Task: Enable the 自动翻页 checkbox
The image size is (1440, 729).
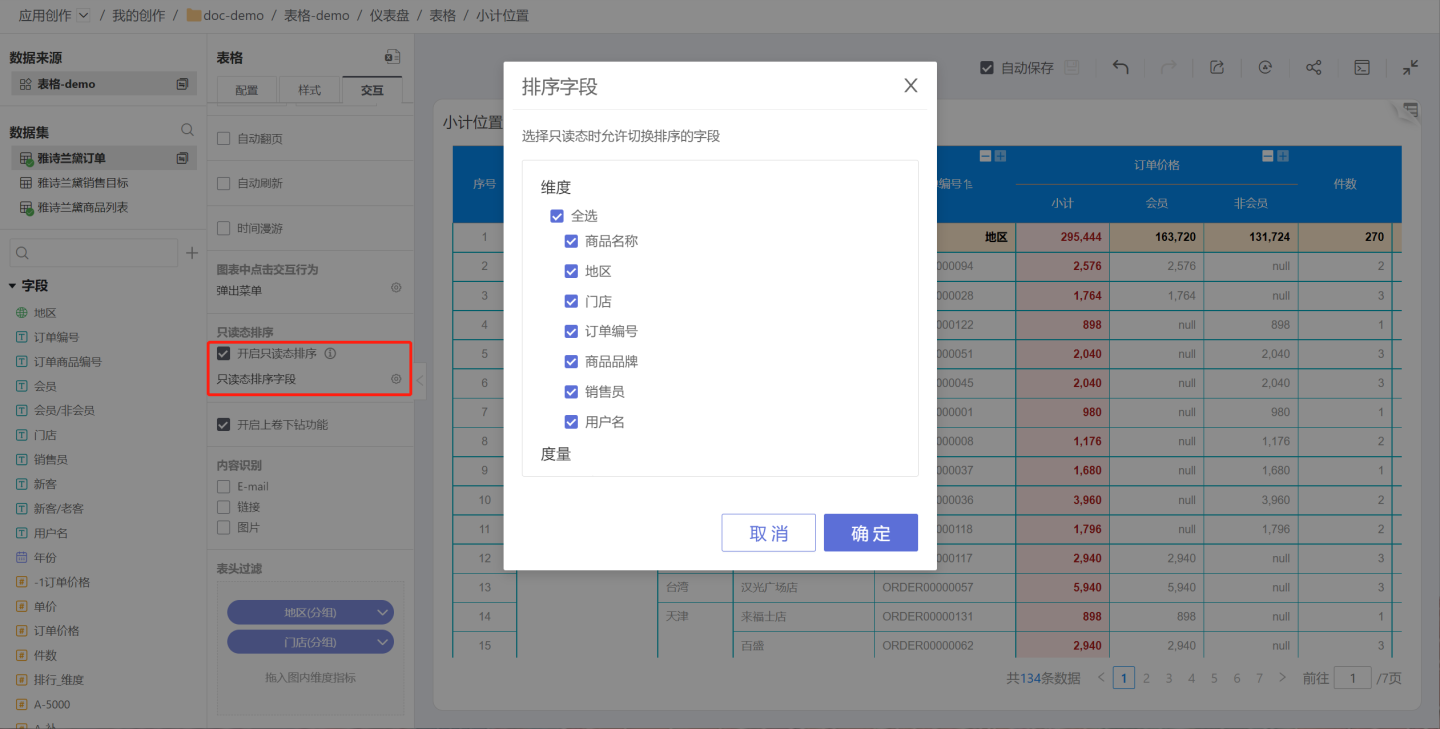Action: coord(224,139)
